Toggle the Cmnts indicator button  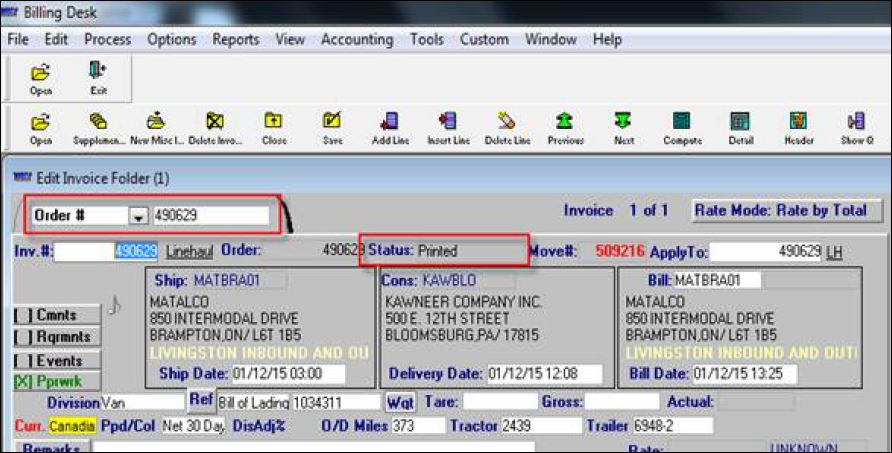pyautogui.click(x=57, y=315)
